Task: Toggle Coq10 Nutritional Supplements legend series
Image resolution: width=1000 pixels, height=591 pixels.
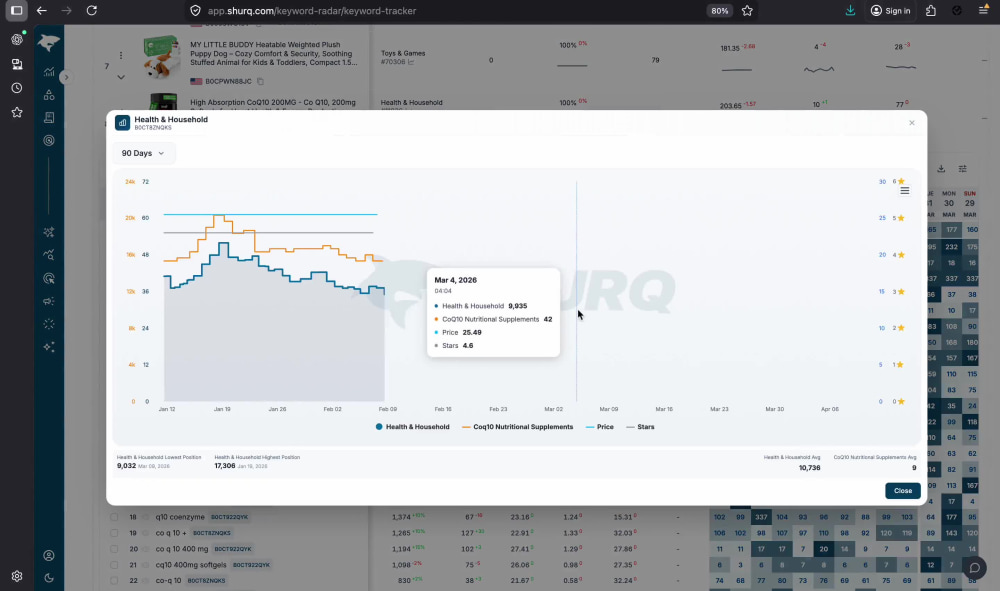Action: [517, 427]
